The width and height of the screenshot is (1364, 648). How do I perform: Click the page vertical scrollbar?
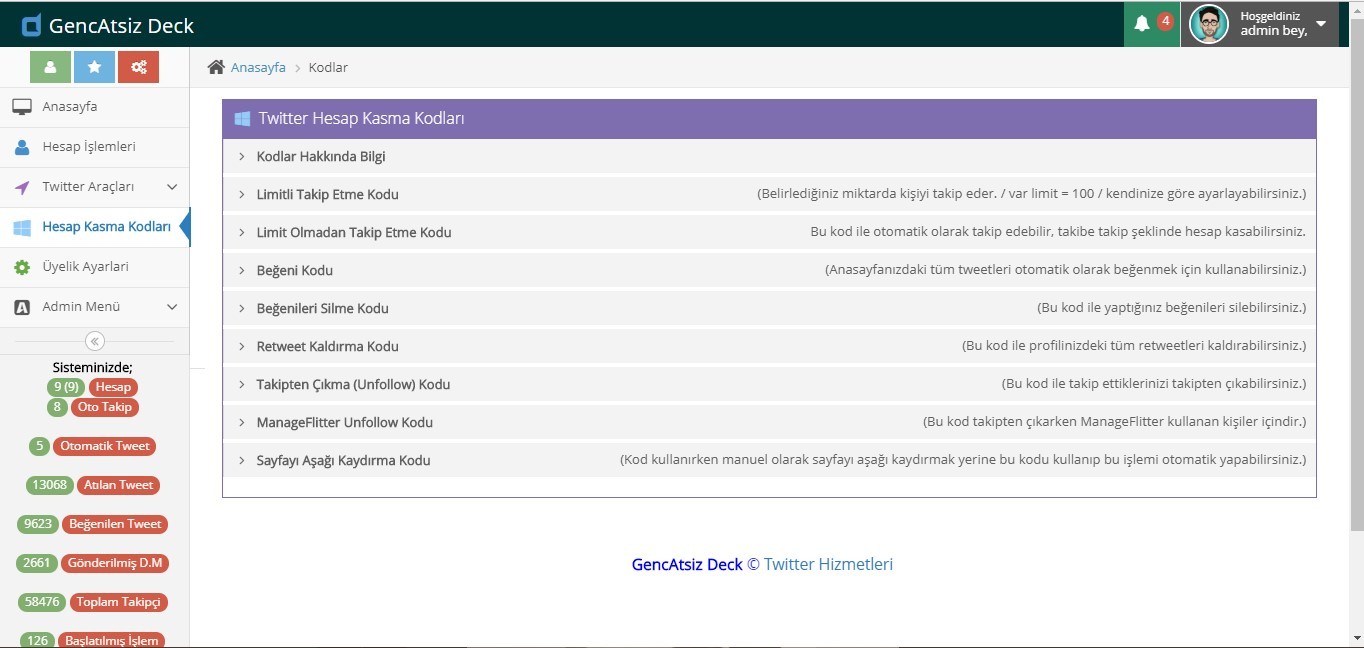tap(1356, 300)
